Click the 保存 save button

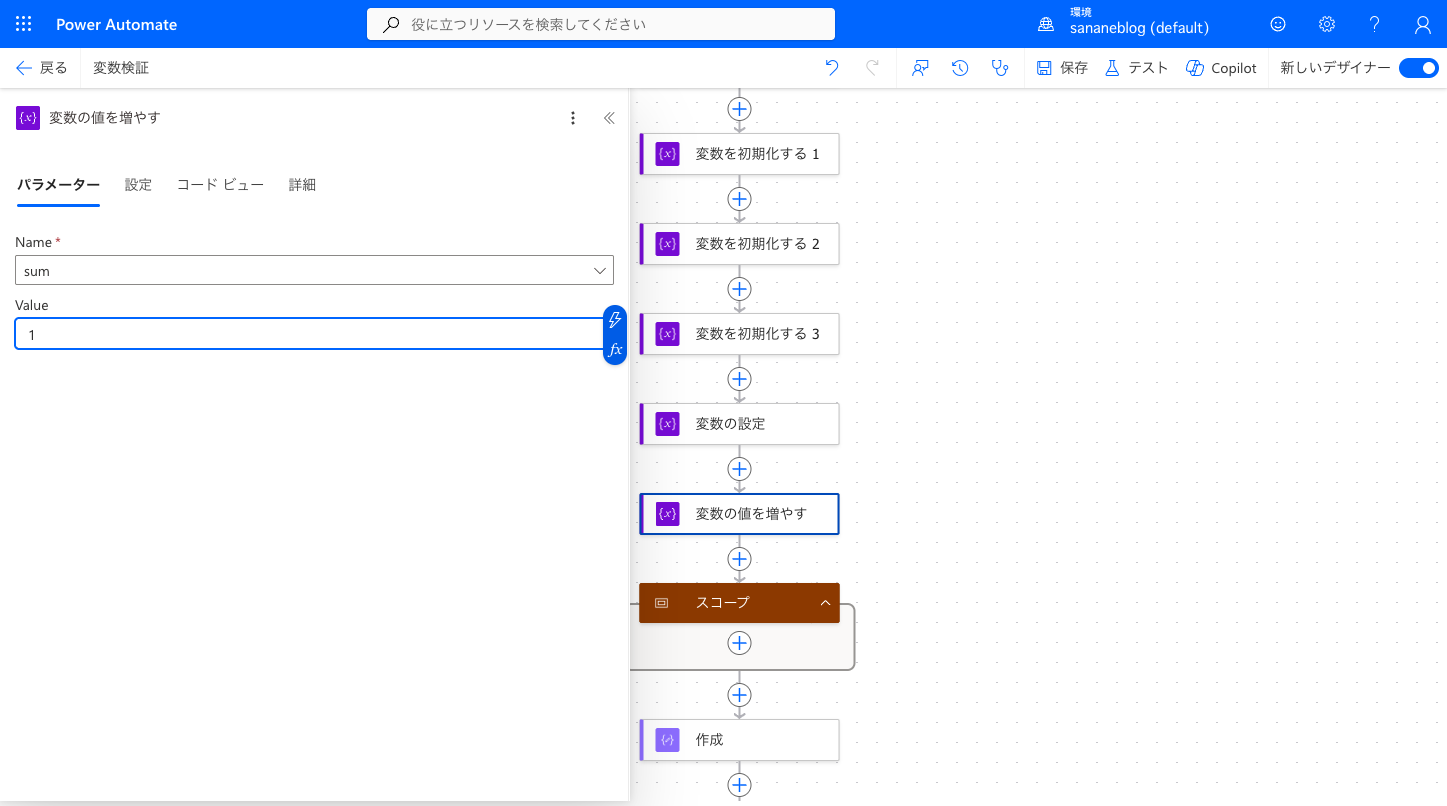(x=1062, y=68)
